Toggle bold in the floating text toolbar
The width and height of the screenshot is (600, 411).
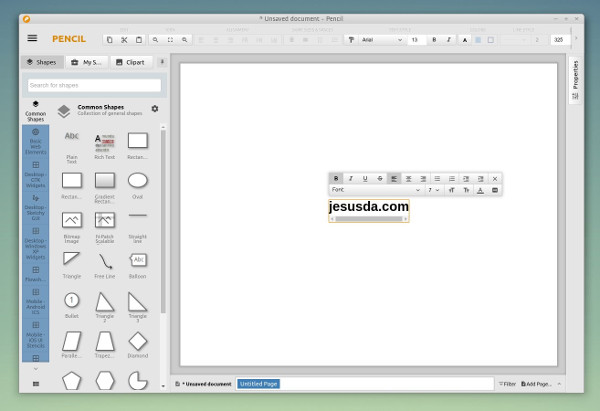click(336, 178)
